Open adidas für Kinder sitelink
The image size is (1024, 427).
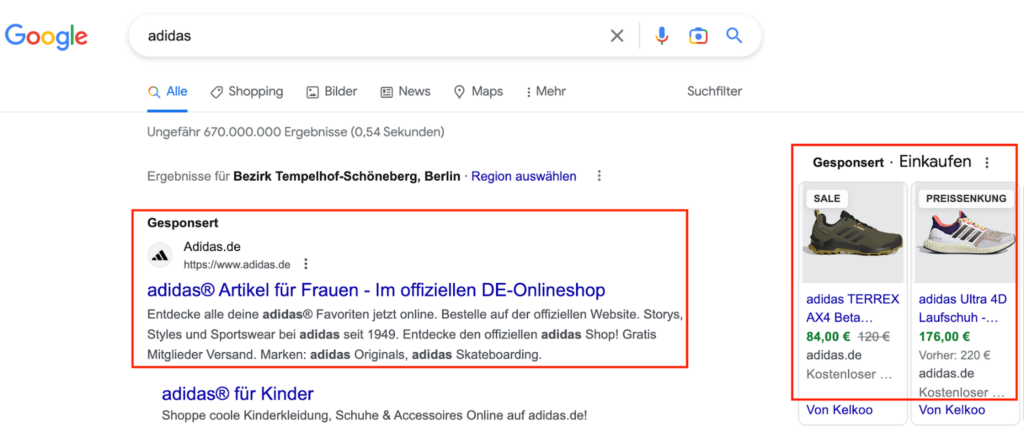point(238,394)
